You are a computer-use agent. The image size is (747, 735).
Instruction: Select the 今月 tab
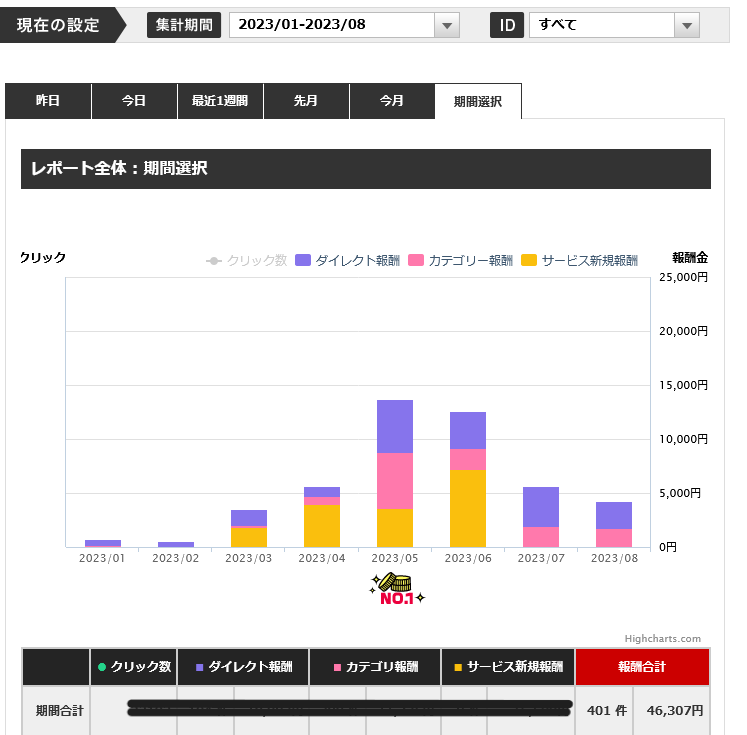click(x=392, y=101)
